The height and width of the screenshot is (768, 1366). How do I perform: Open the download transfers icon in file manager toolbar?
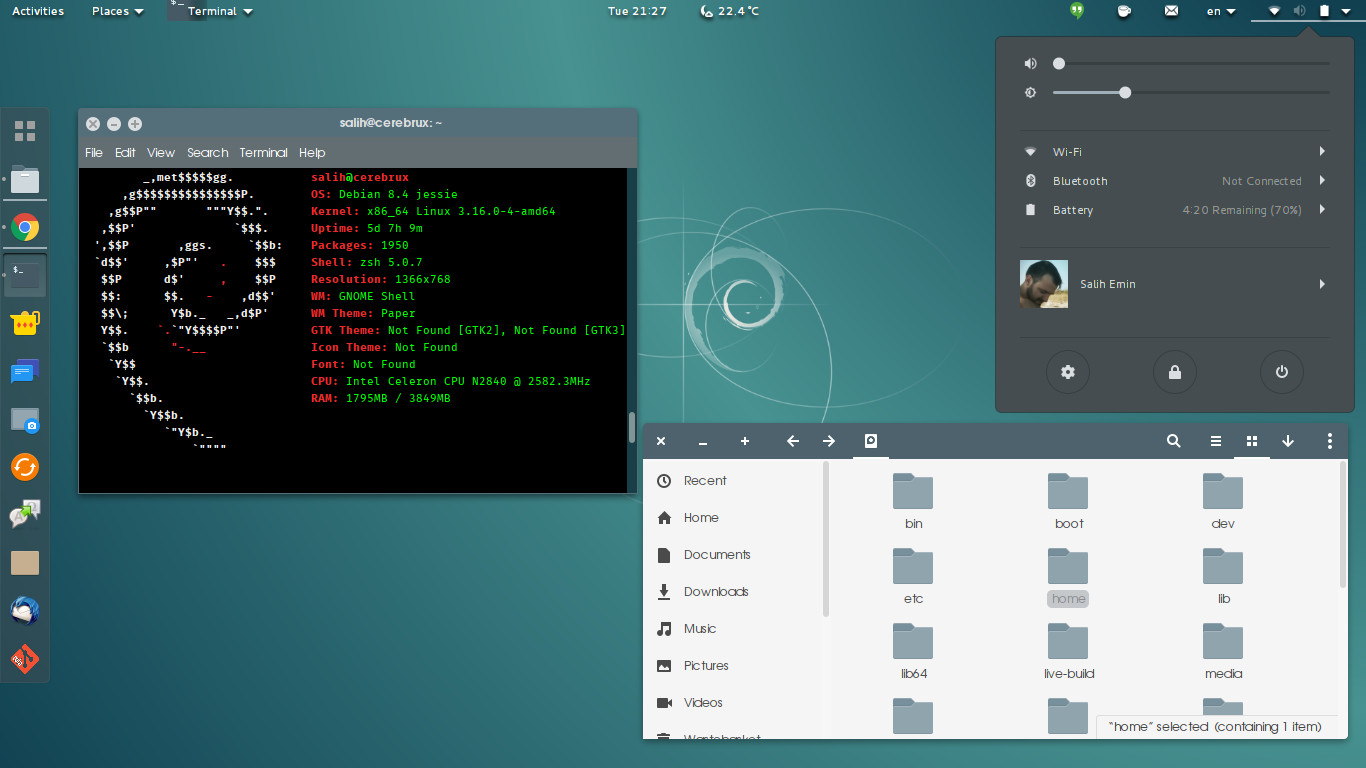1288,440
